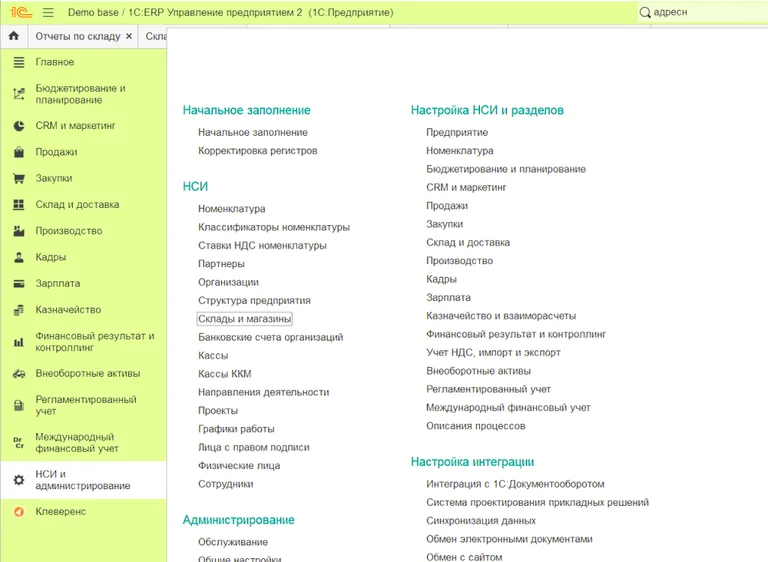Open the hamburger main menu icon

(48, 12)
